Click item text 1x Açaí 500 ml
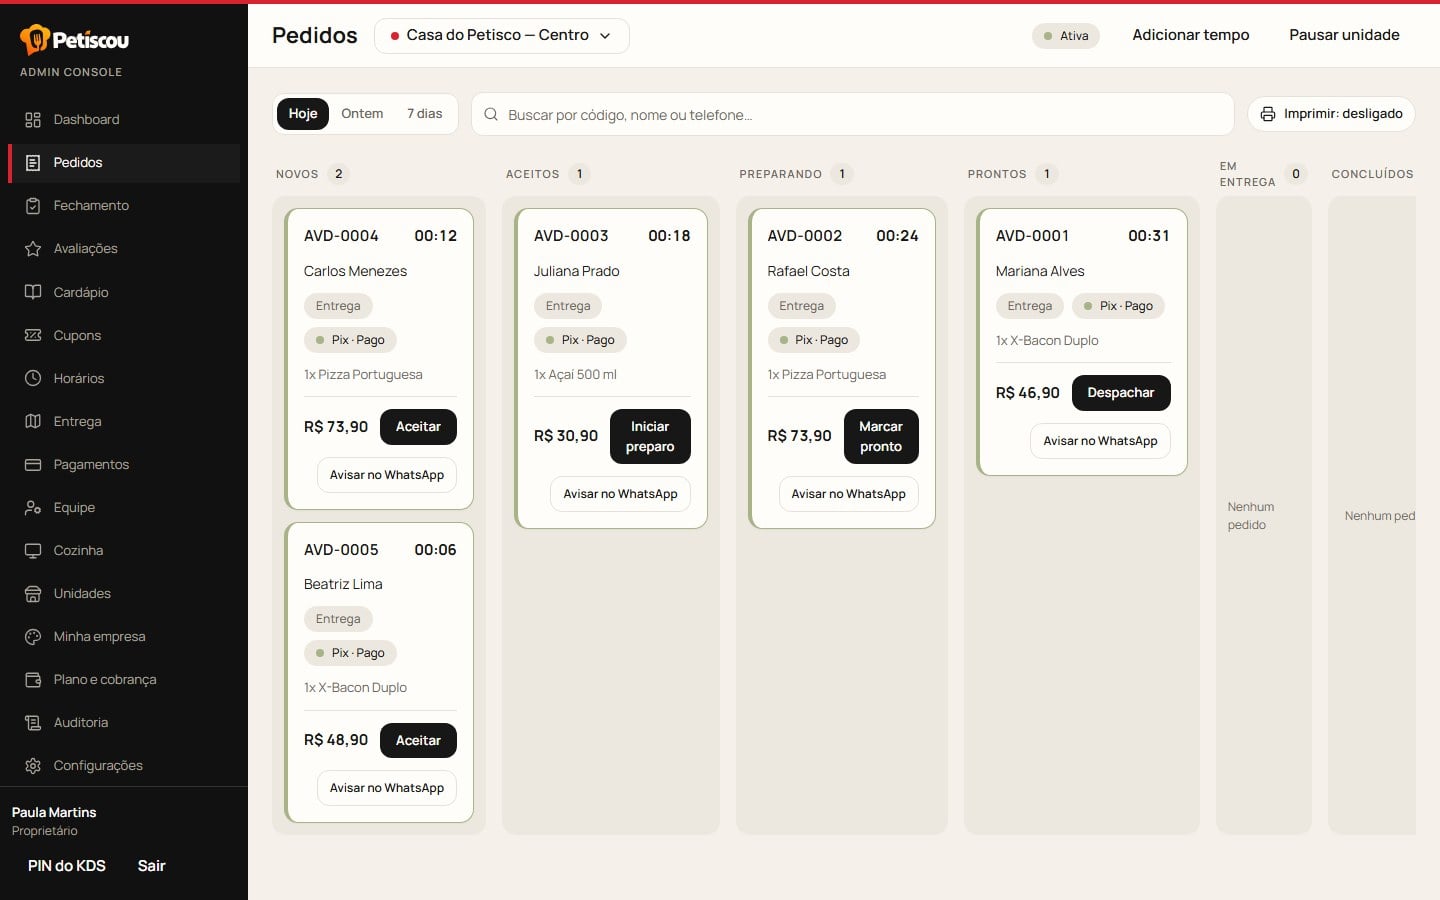Screen dimensions: 1440x900 tap(575, 375)
